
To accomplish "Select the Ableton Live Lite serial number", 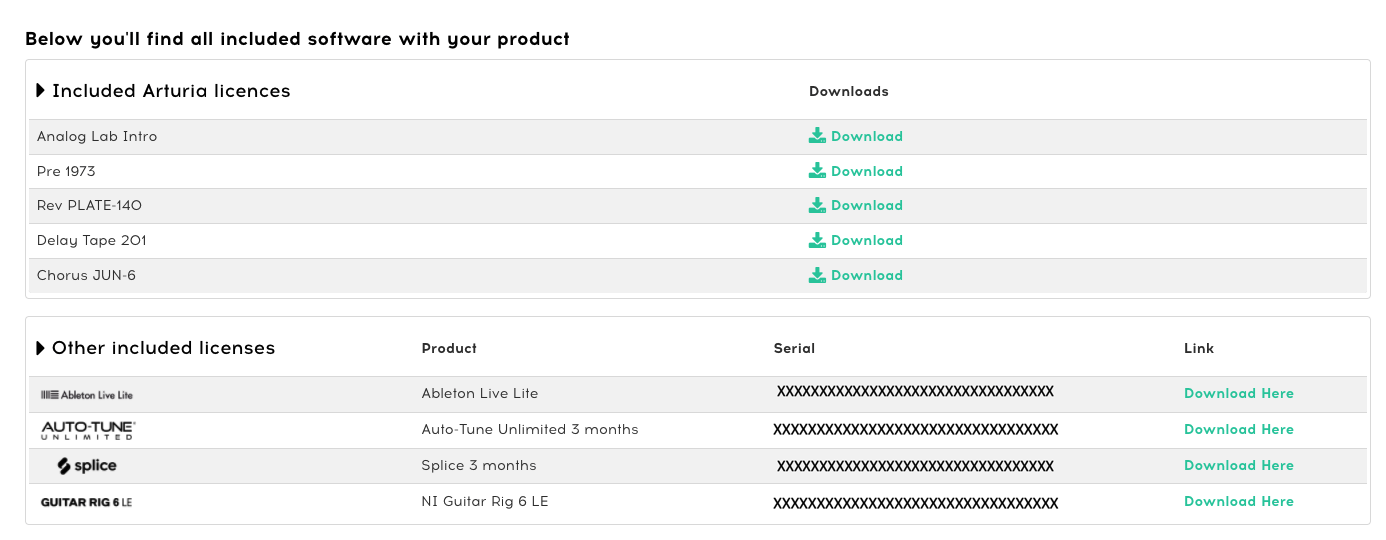I will [915, 392].
